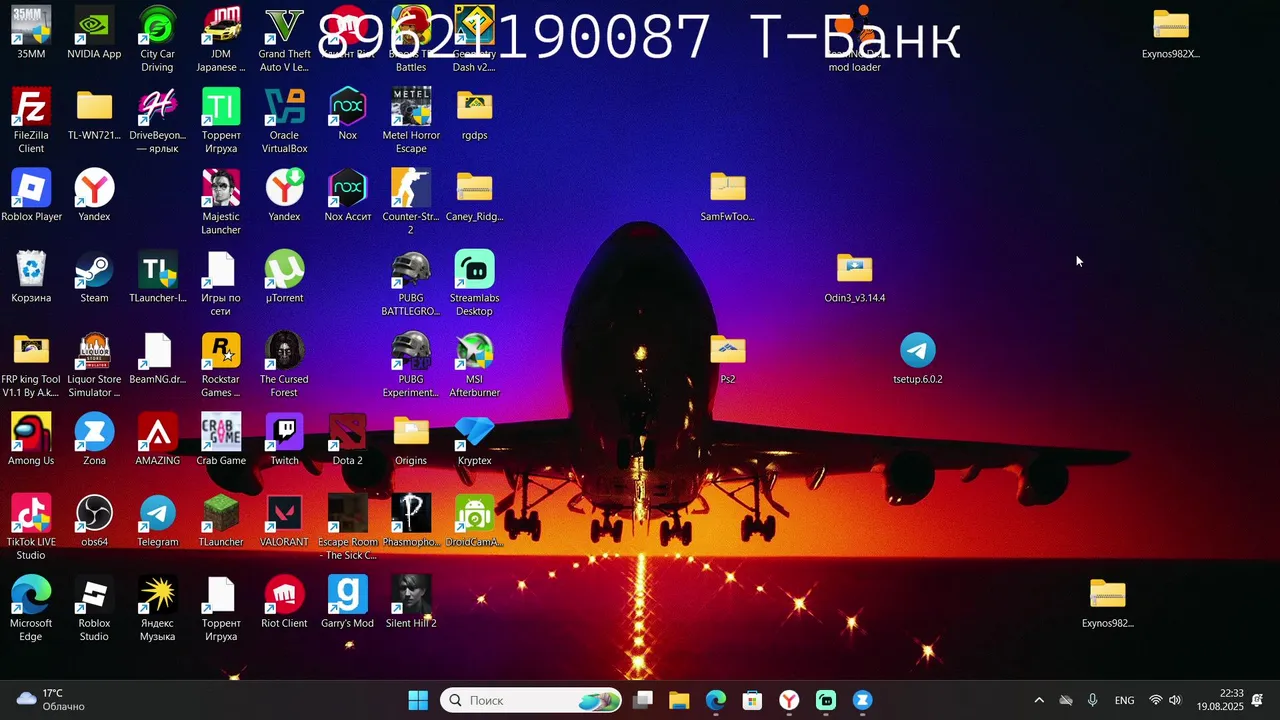Launch Silent Hill 2

click(411, 602)
